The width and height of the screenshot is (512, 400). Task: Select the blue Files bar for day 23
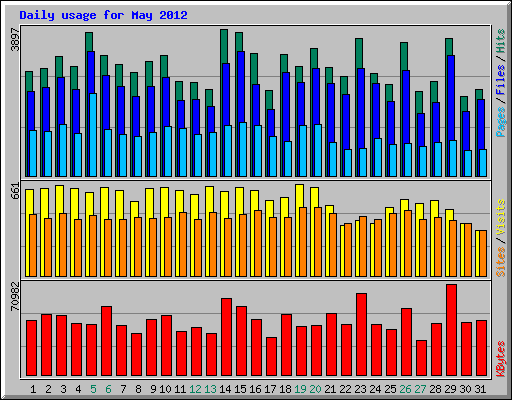click(361, 108)
